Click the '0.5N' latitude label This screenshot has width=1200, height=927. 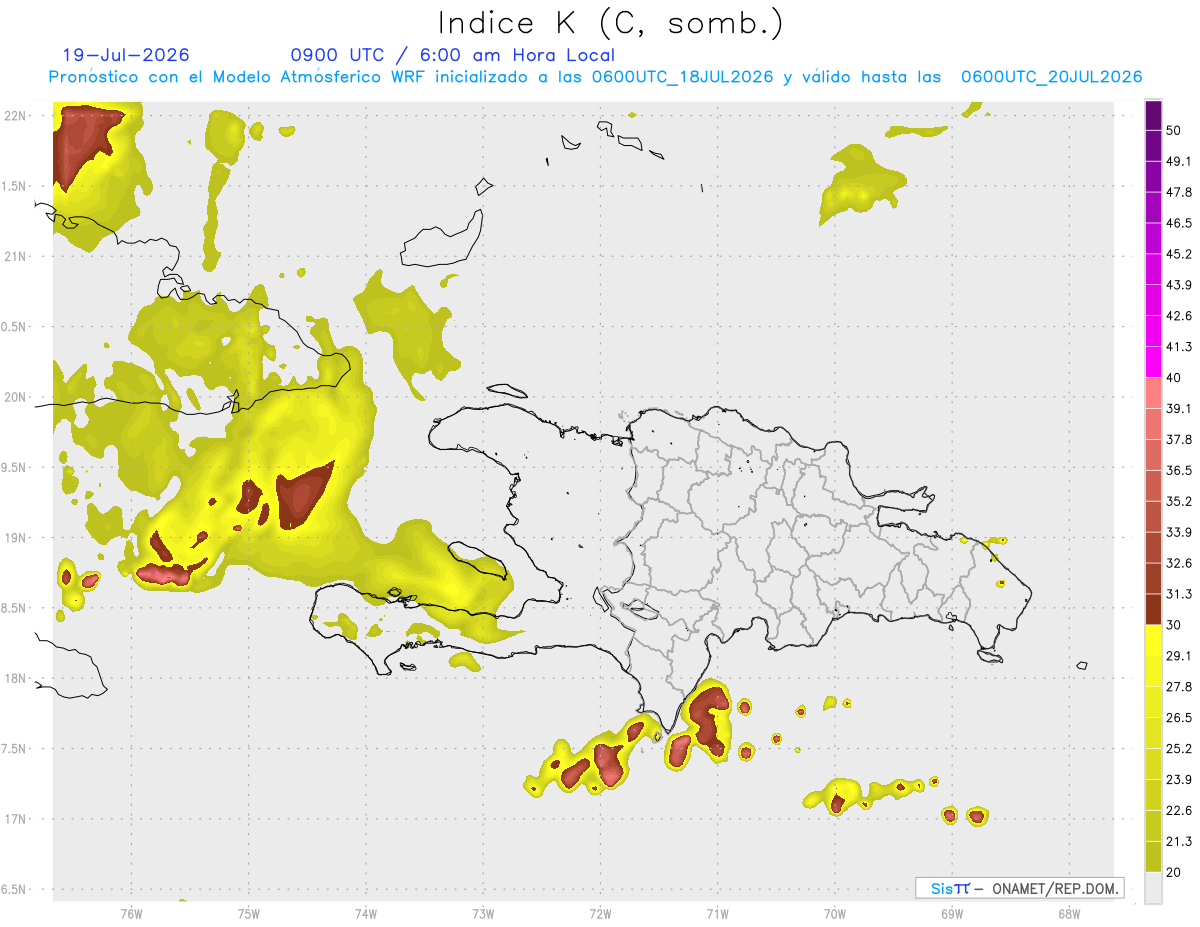[x=15, y=327]
